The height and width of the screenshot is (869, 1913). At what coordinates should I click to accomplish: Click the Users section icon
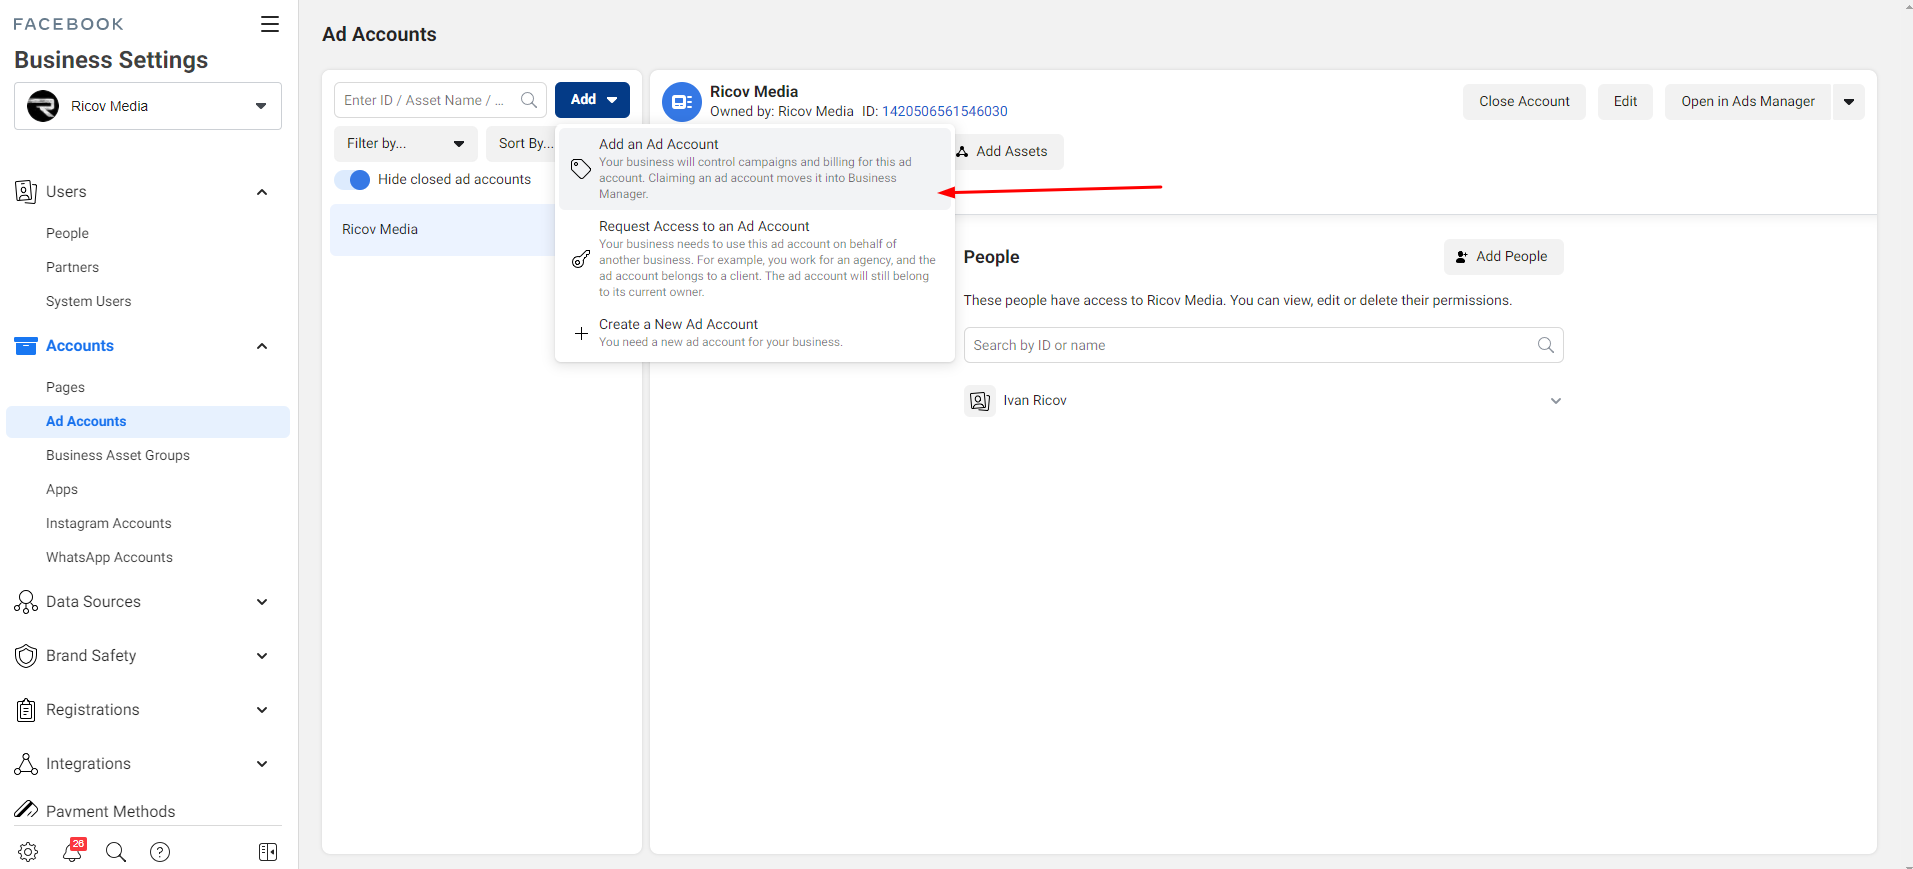(26, 191)
